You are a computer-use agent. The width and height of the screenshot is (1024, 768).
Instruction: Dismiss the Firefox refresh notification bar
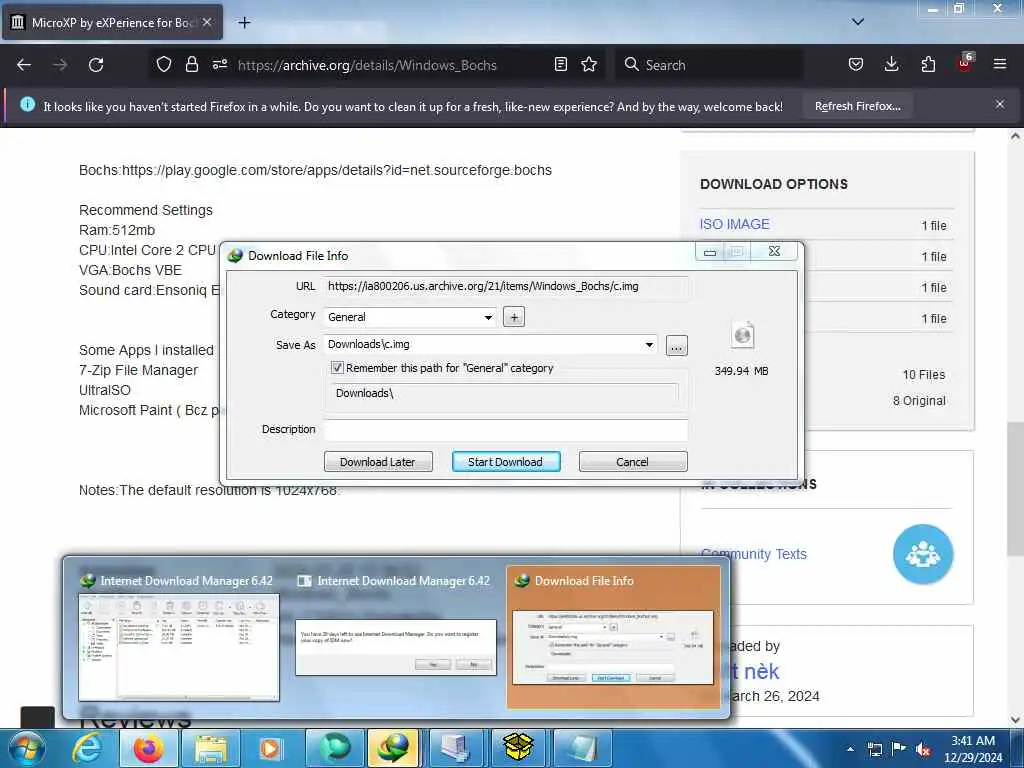point(999,104)
